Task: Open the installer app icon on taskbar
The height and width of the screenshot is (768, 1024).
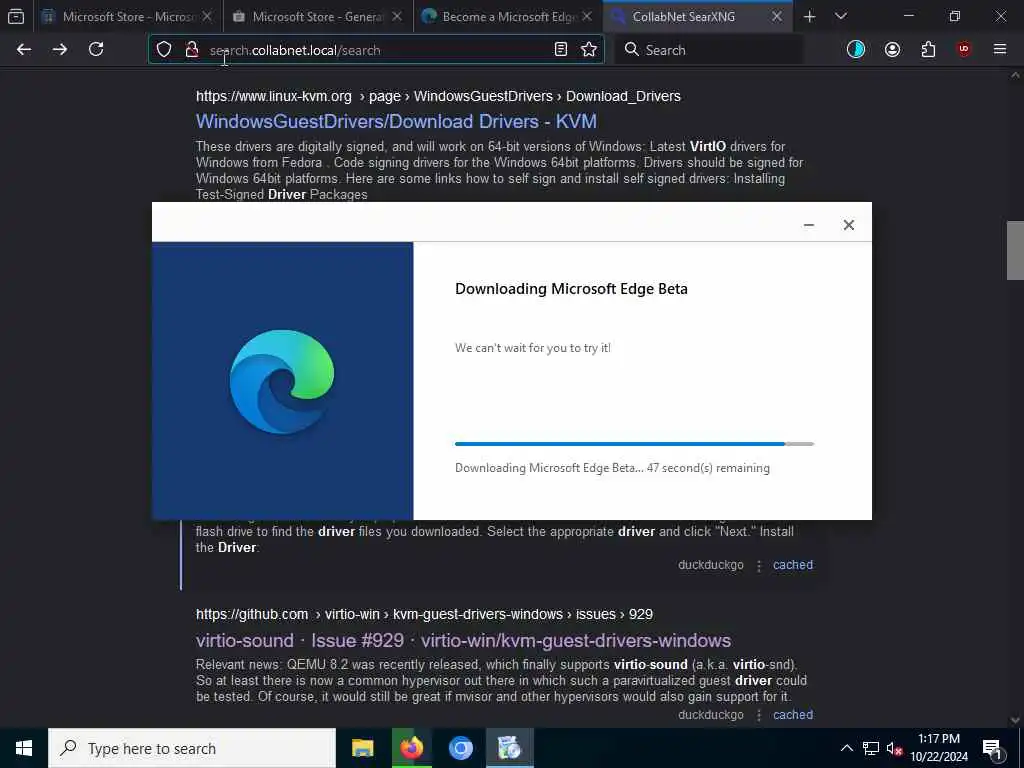Action: (x=509, y=748)
